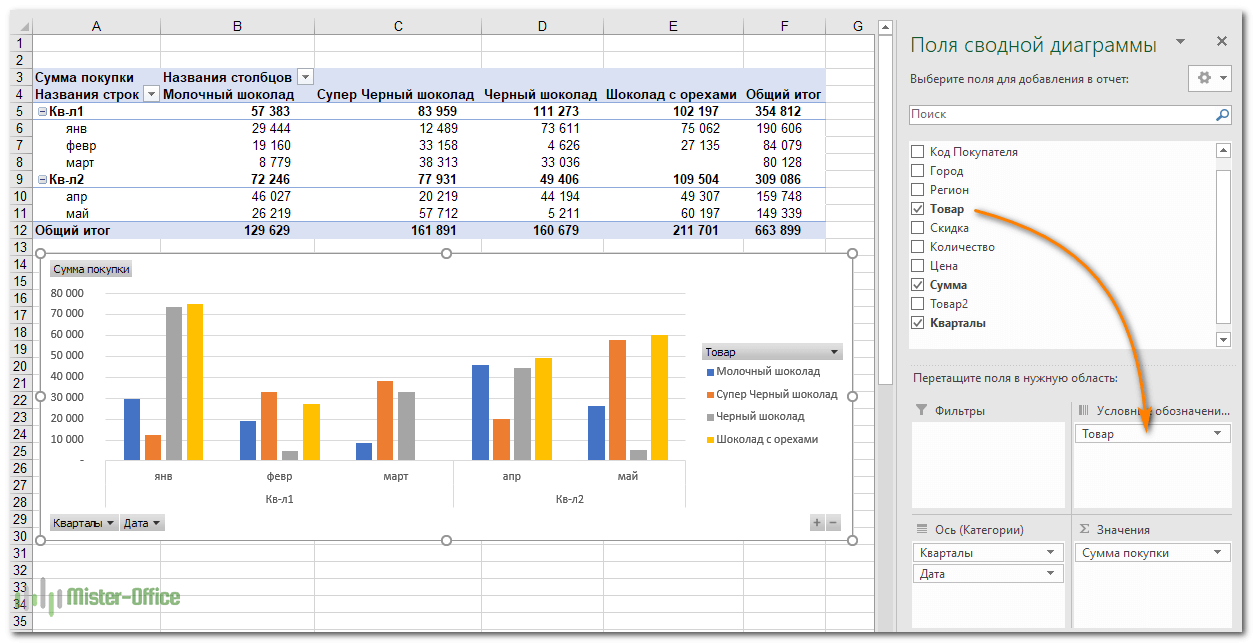Open the Названия строк filter dropdown
This screenshot has width=1253, height=643.
pyautogui.click(x=151, y=94)
